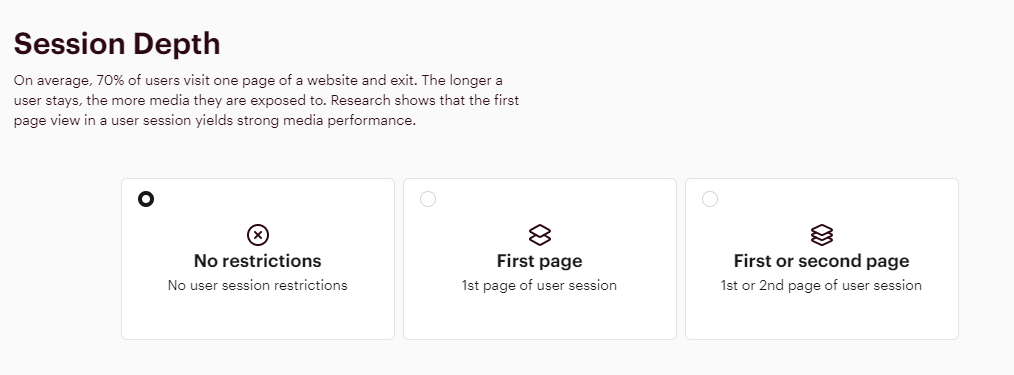Click empty area below No user session restrictions
1014x375 pixels.
[257, 316]
